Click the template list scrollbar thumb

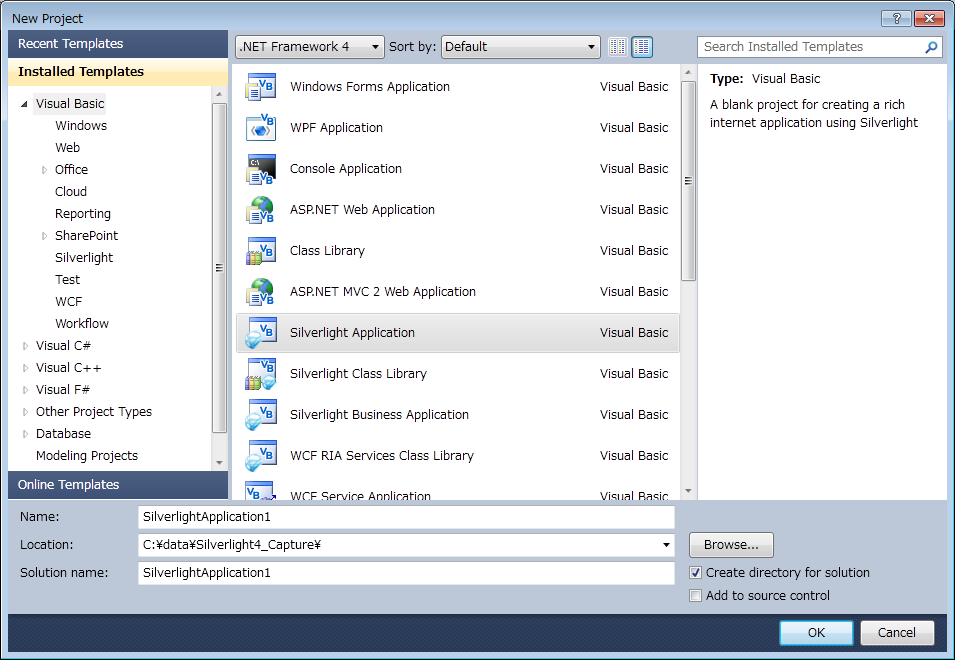point(688,181)
